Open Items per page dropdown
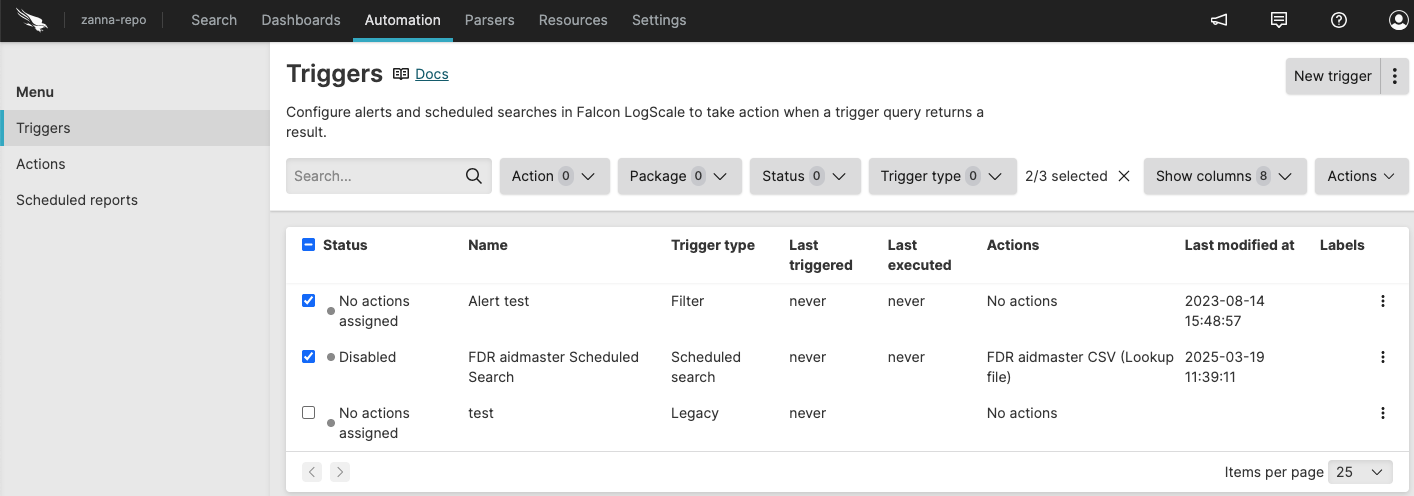 pyautogui.click(x=1360, y=472)
